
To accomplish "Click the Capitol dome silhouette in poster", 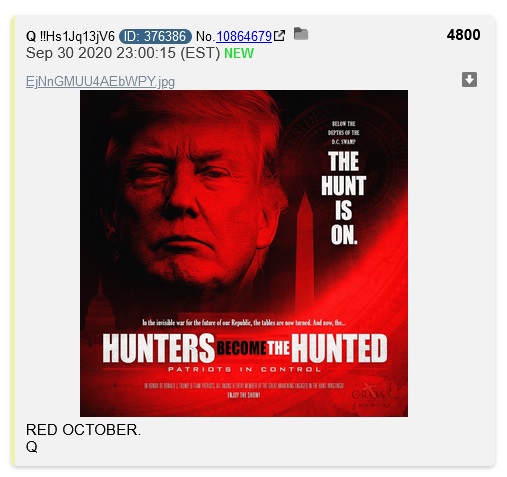I will (100, 308).
